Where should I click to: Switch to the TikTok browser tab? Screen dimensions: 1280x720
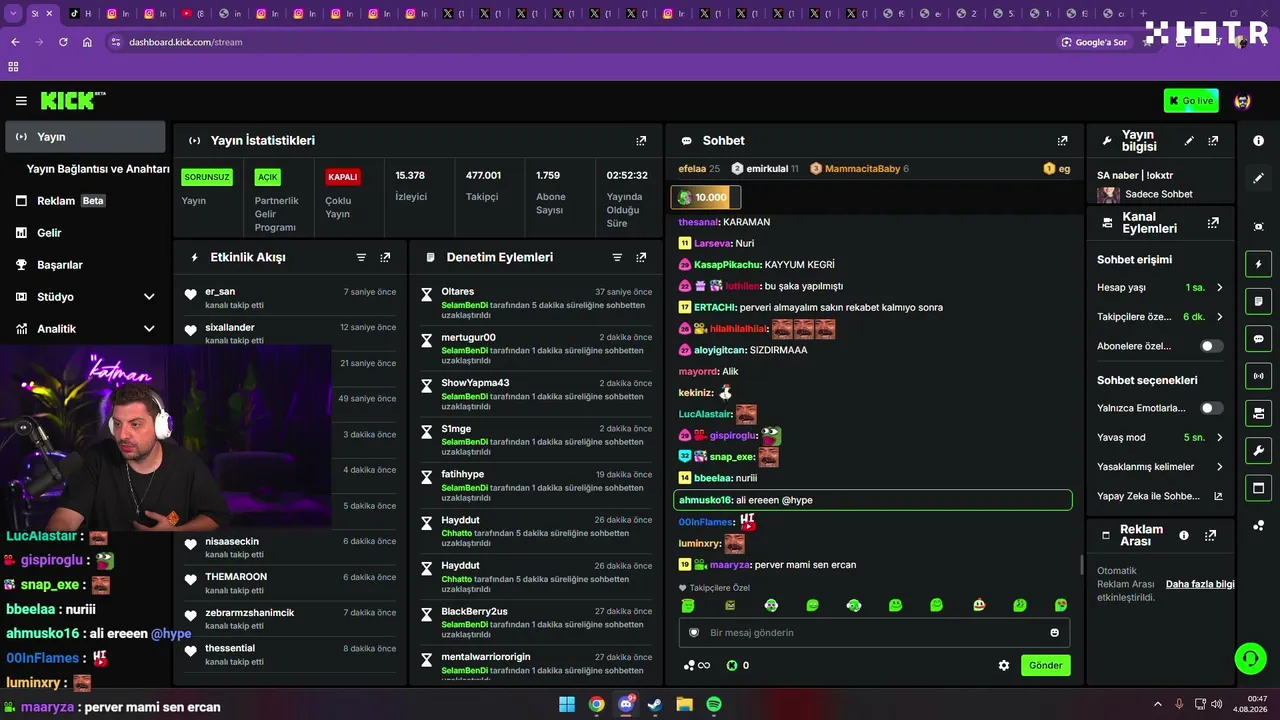81,14
